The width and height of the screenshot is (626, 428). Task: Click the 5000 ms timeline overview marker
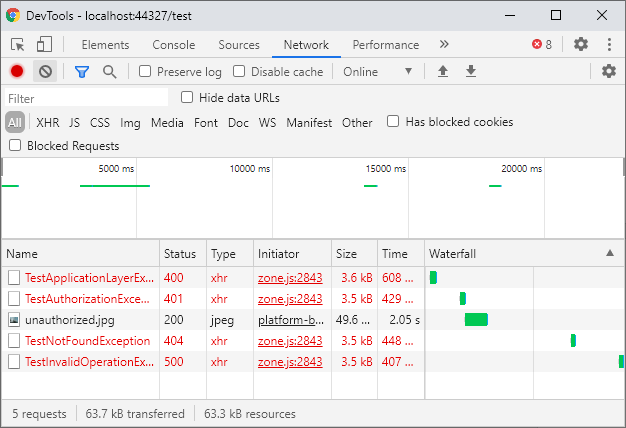pos(116,168)
